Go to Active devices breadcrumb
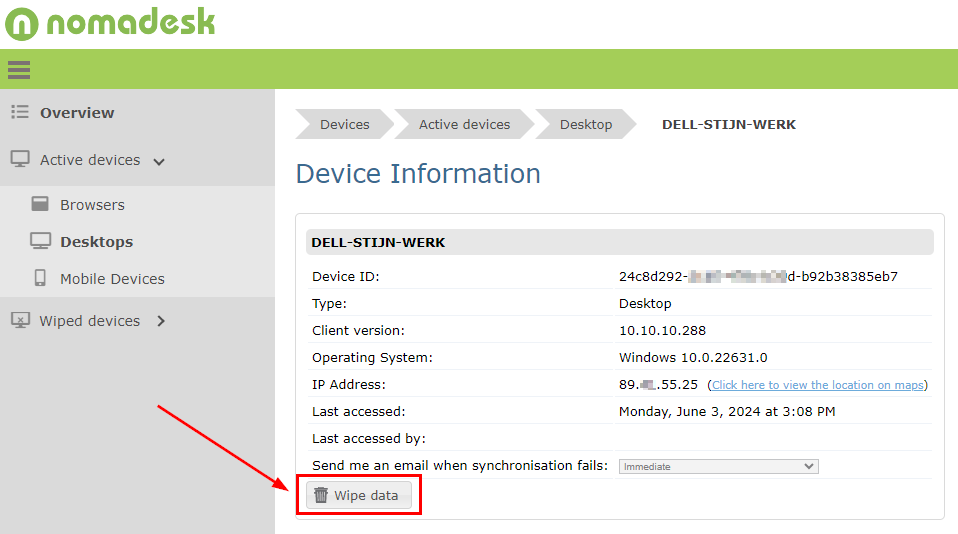Viewport: 958px width, 534px height. tap(464, 124)
